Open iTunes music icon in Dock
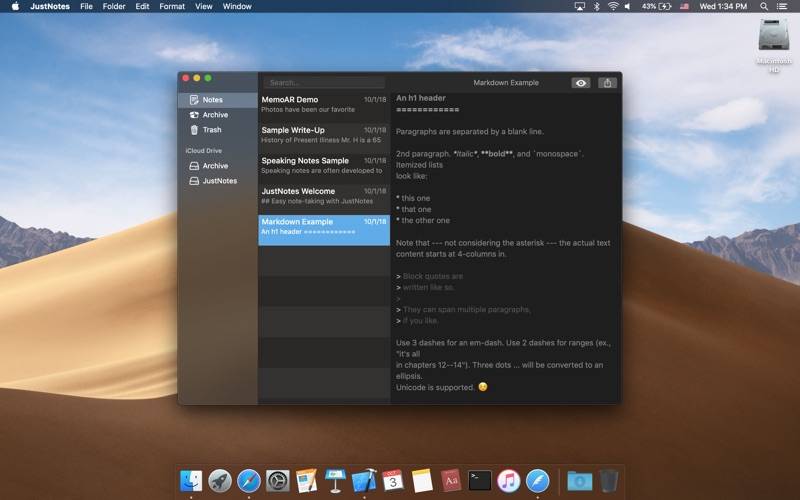Viewport: 800px width, 500px height. click(x=509, y=481)
